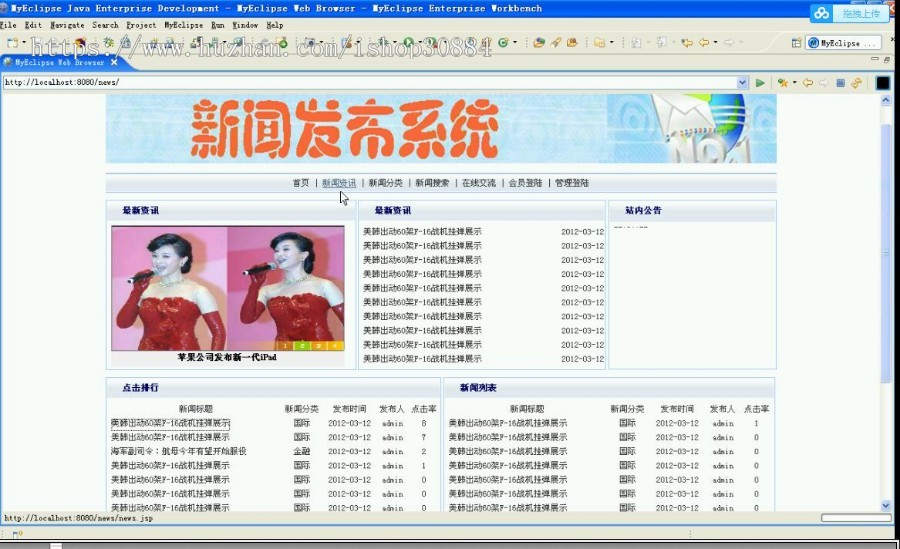Select slideshow page button 2
Viewport: 900px width, 549px height.
tap(302, 346)
